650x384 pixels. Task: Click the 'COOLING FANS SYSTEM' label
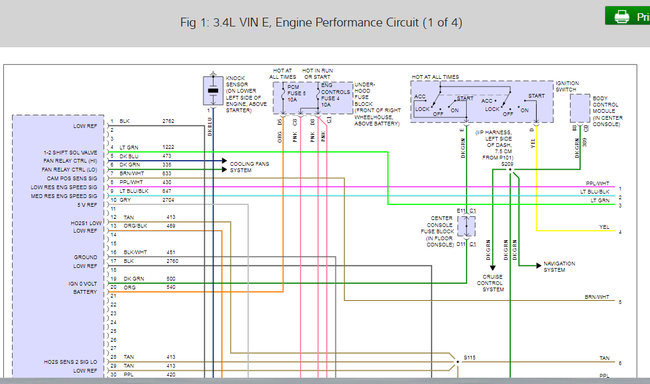point(250,167)
